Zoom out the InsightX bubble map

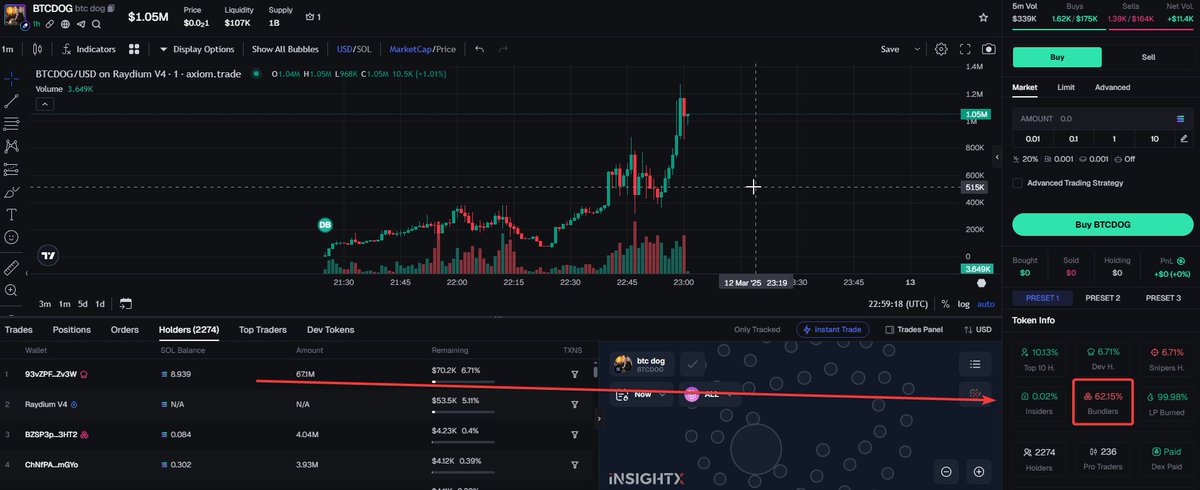point(945,472)
